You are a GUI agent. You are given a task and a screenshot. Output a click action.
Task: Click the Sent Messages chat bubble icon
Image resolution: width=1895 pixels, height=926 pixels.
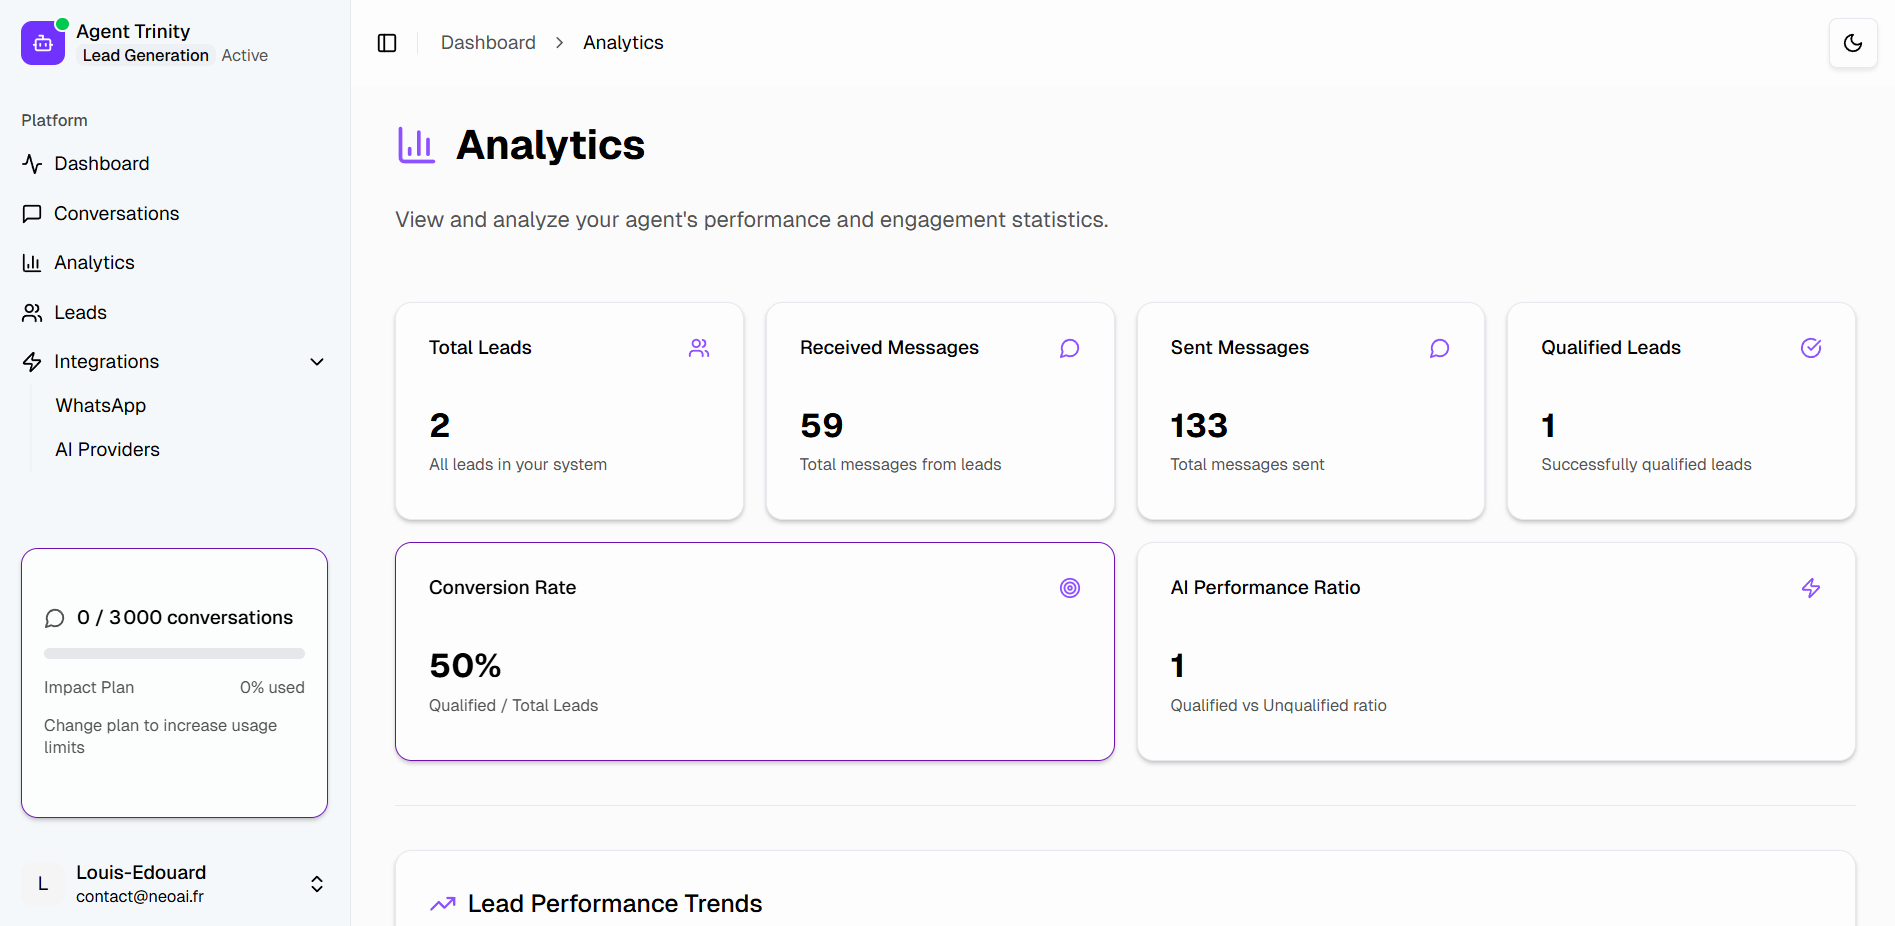[x=1439, y=348]
